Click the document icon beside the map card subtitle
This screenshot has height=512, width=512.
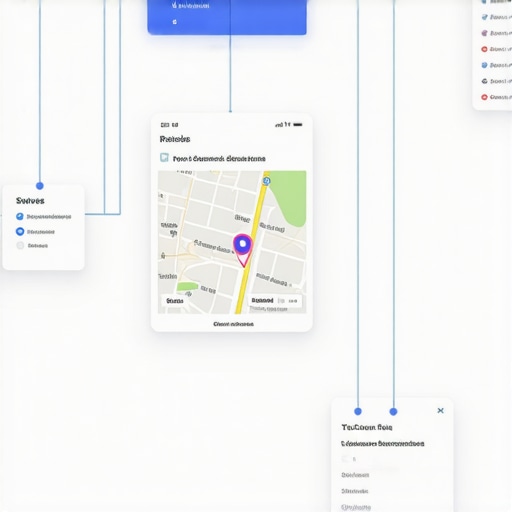click(164, 157)
